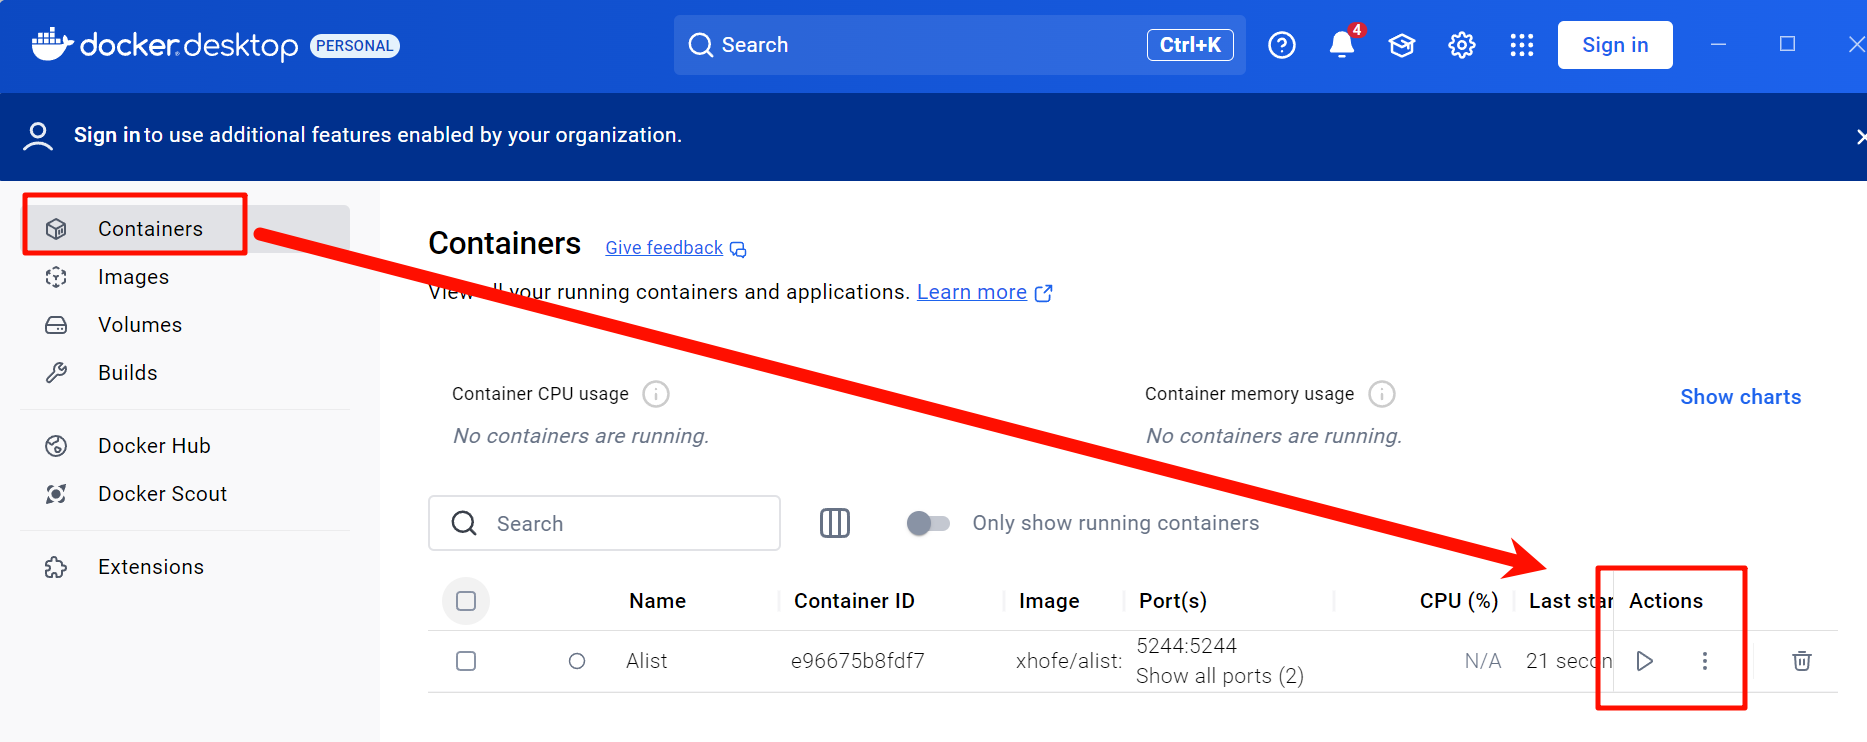1867x742 pixels.
Task: Open the column display options icon
Action: pyautogui.click(x=835, y=523)
